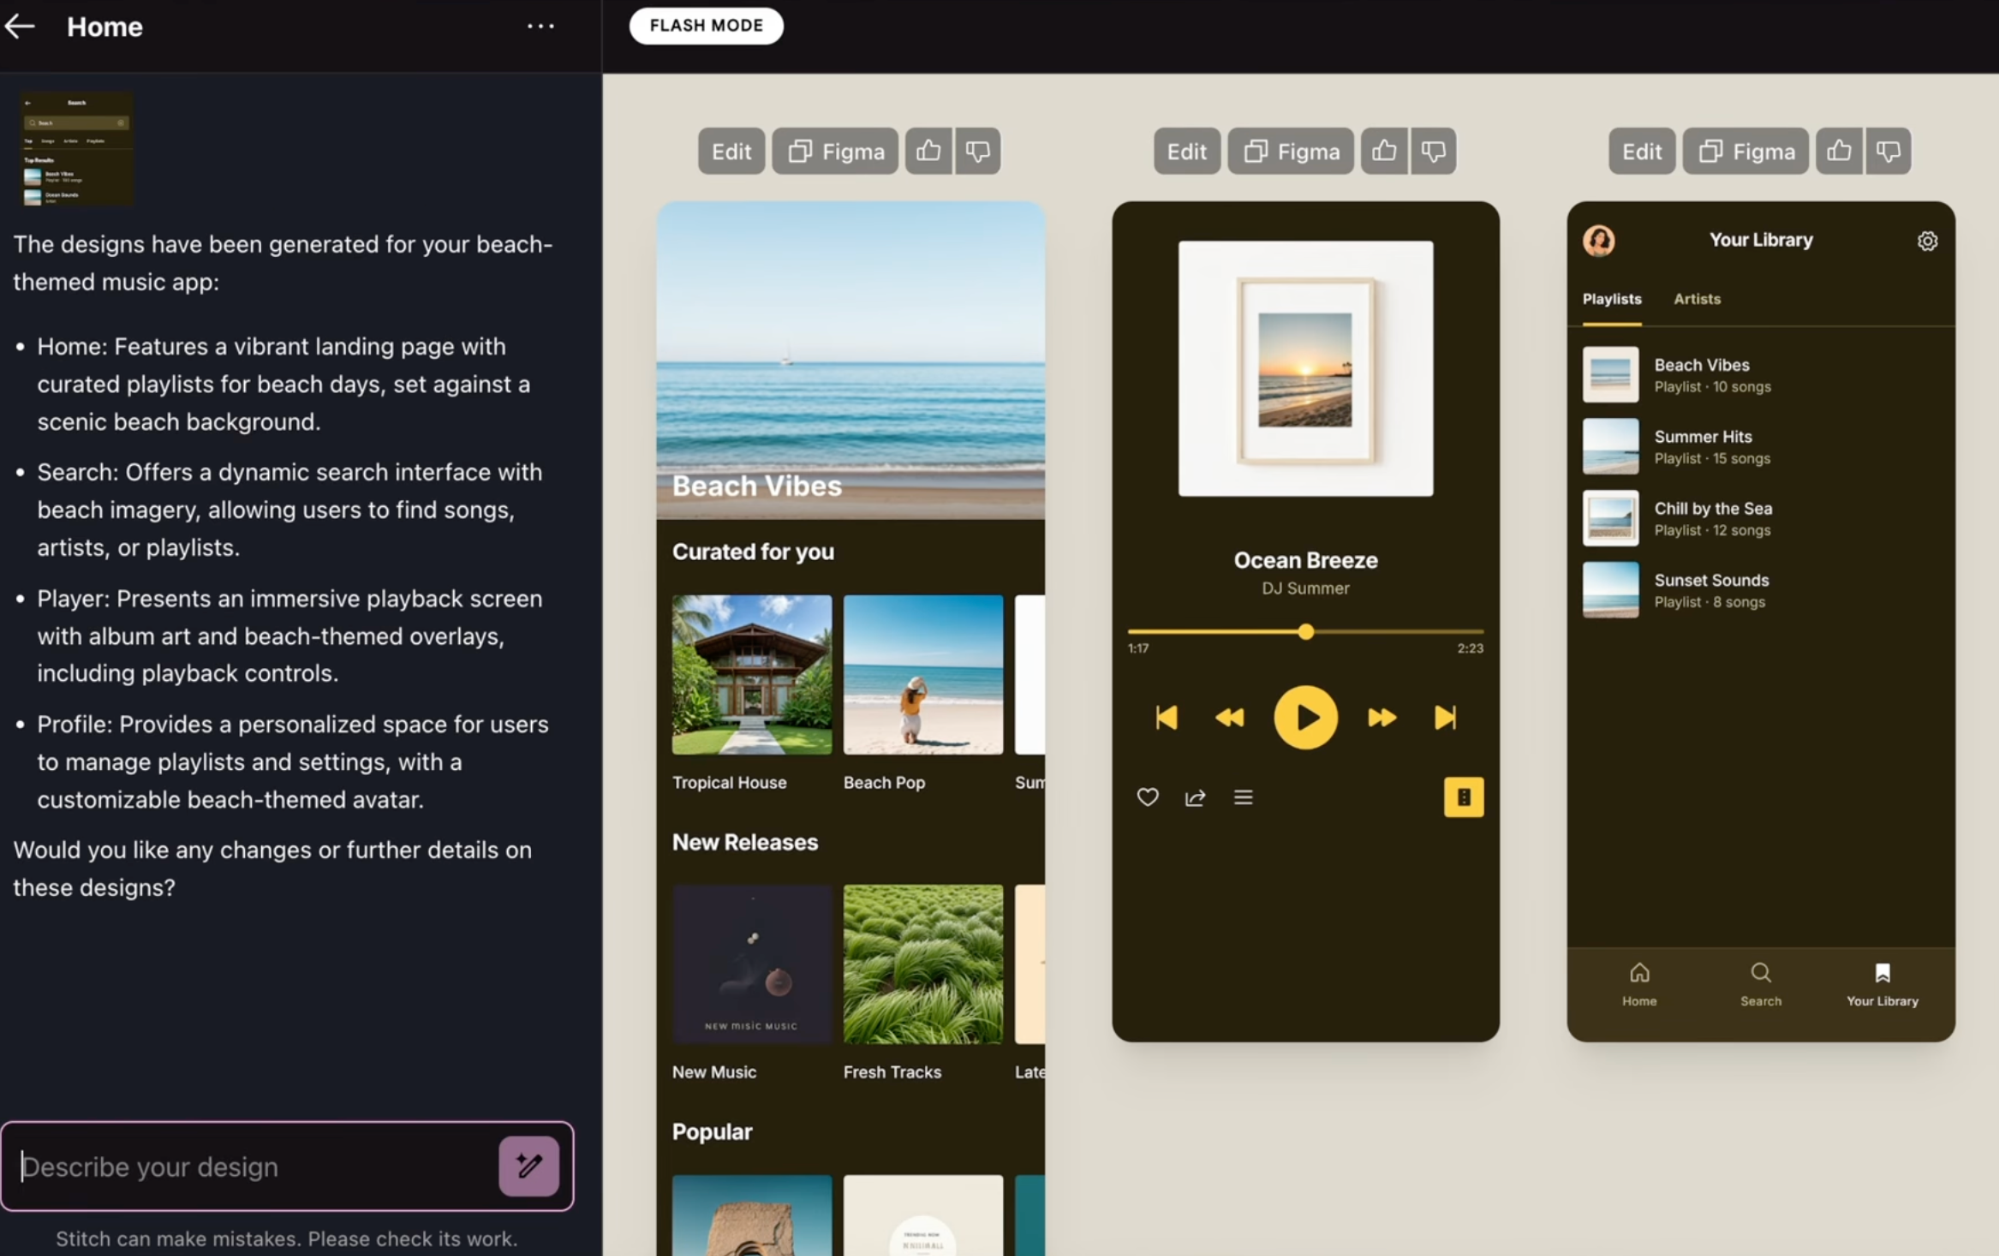Viewport: 1999px width, 1256px height.
Task: Focus the Describe your design field
Action: [x=250, y=1166]
